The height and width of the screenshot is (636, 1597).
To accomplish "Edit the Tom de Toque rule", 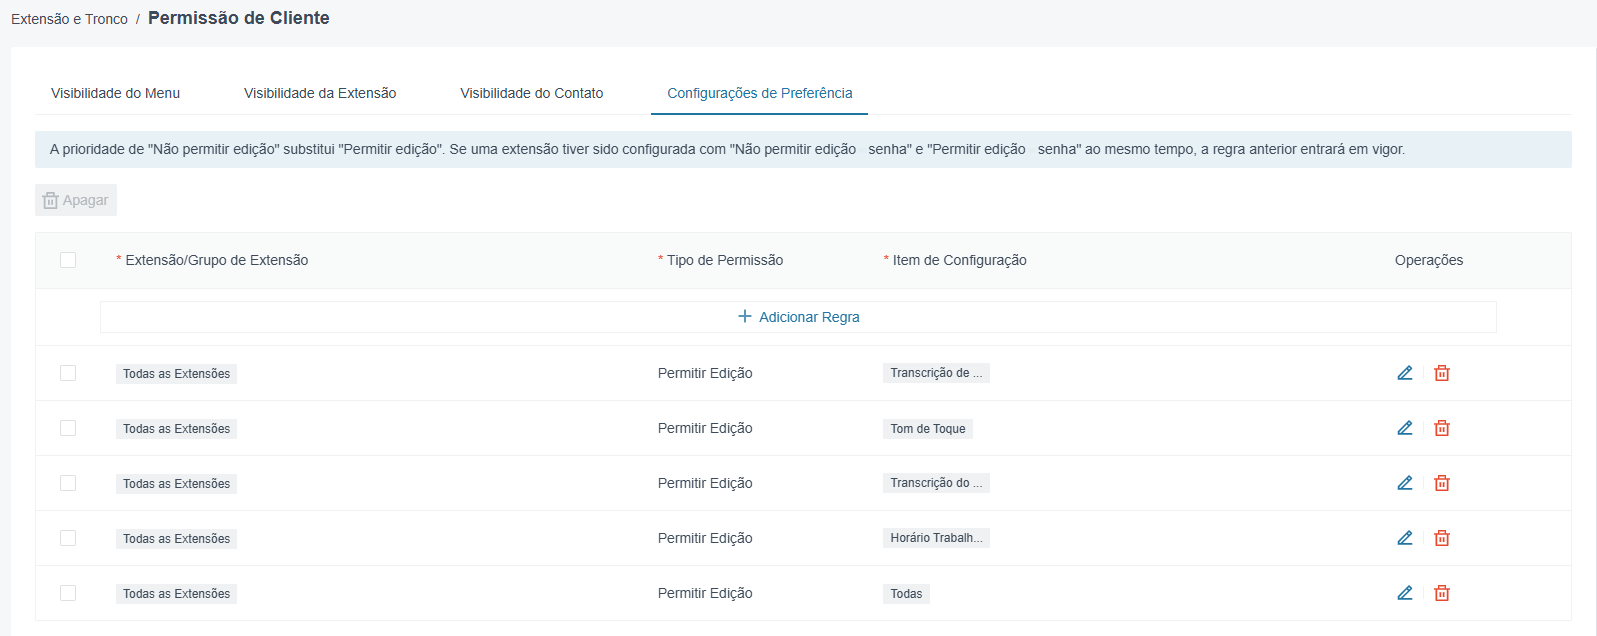I will (x=1405, y=428).
